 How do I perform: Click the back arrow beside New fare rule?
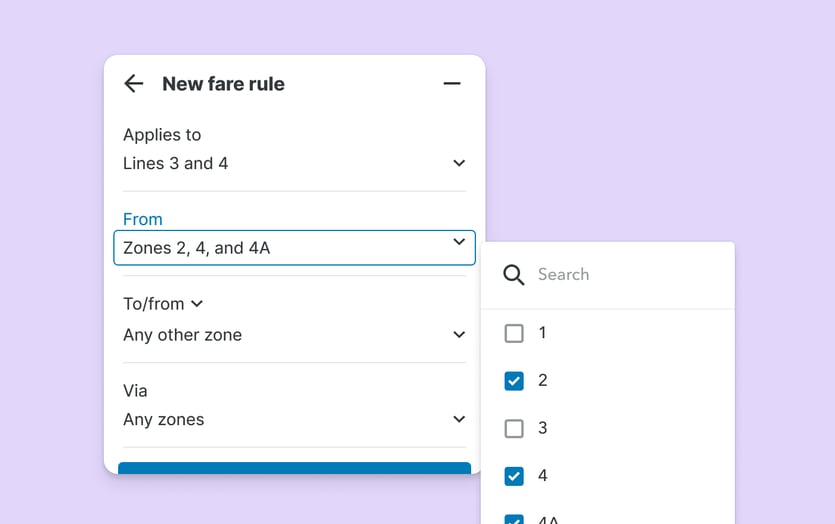pos(133,84)
